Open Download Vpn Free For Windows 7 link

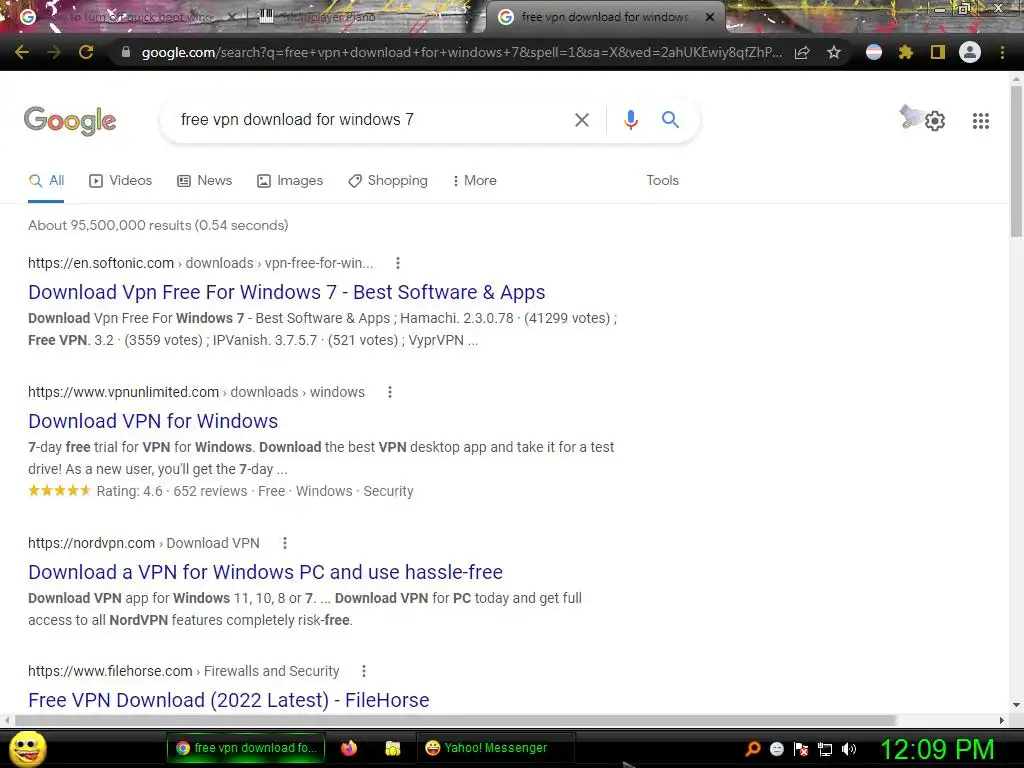pyautogui.click(x=287, y=292)
